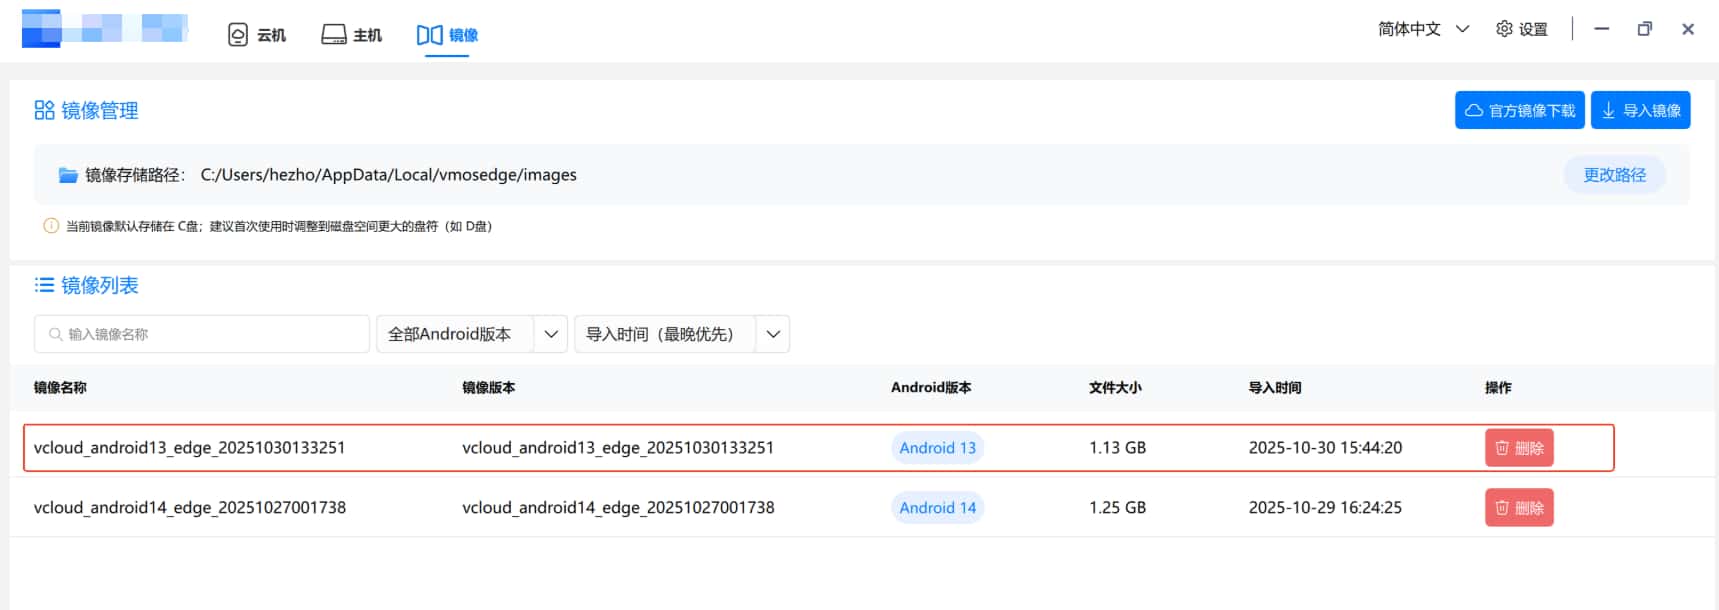Click the Android 14 version tag
Screen dimensions: 1719x610
(937, 508)
